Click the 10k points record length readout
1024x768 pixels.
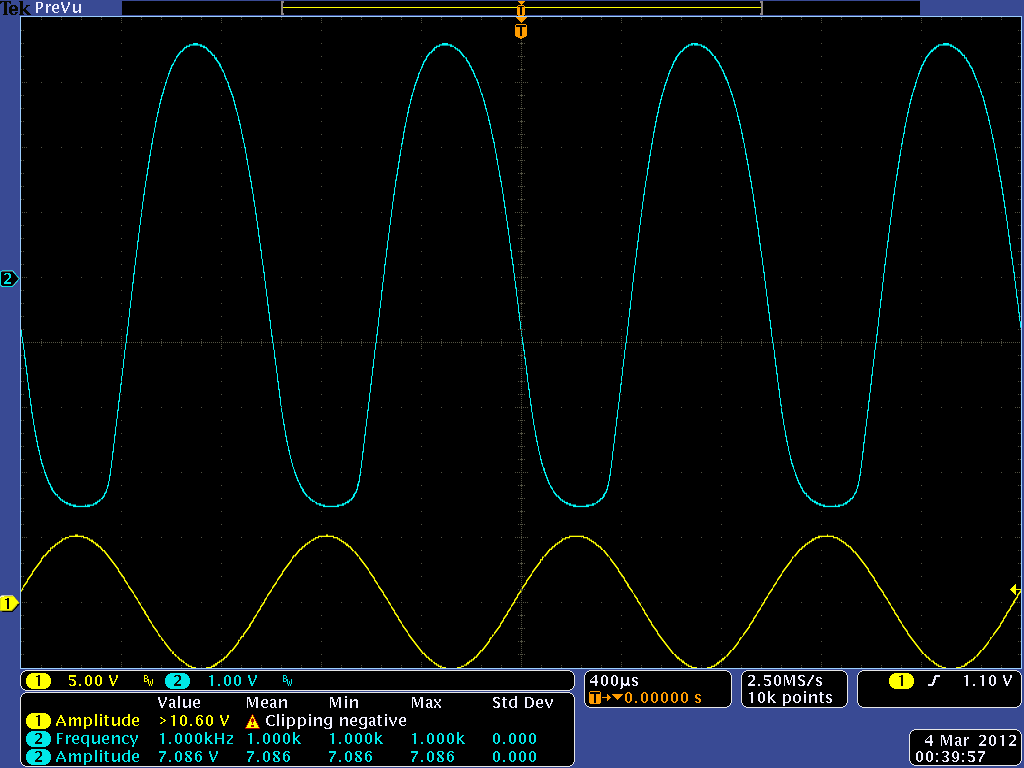tap(790, 698)
